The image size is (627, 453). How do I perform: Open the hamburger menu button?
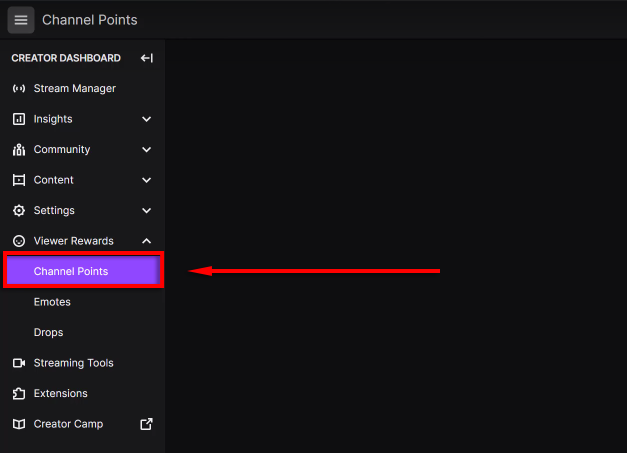tap(21, 20)
